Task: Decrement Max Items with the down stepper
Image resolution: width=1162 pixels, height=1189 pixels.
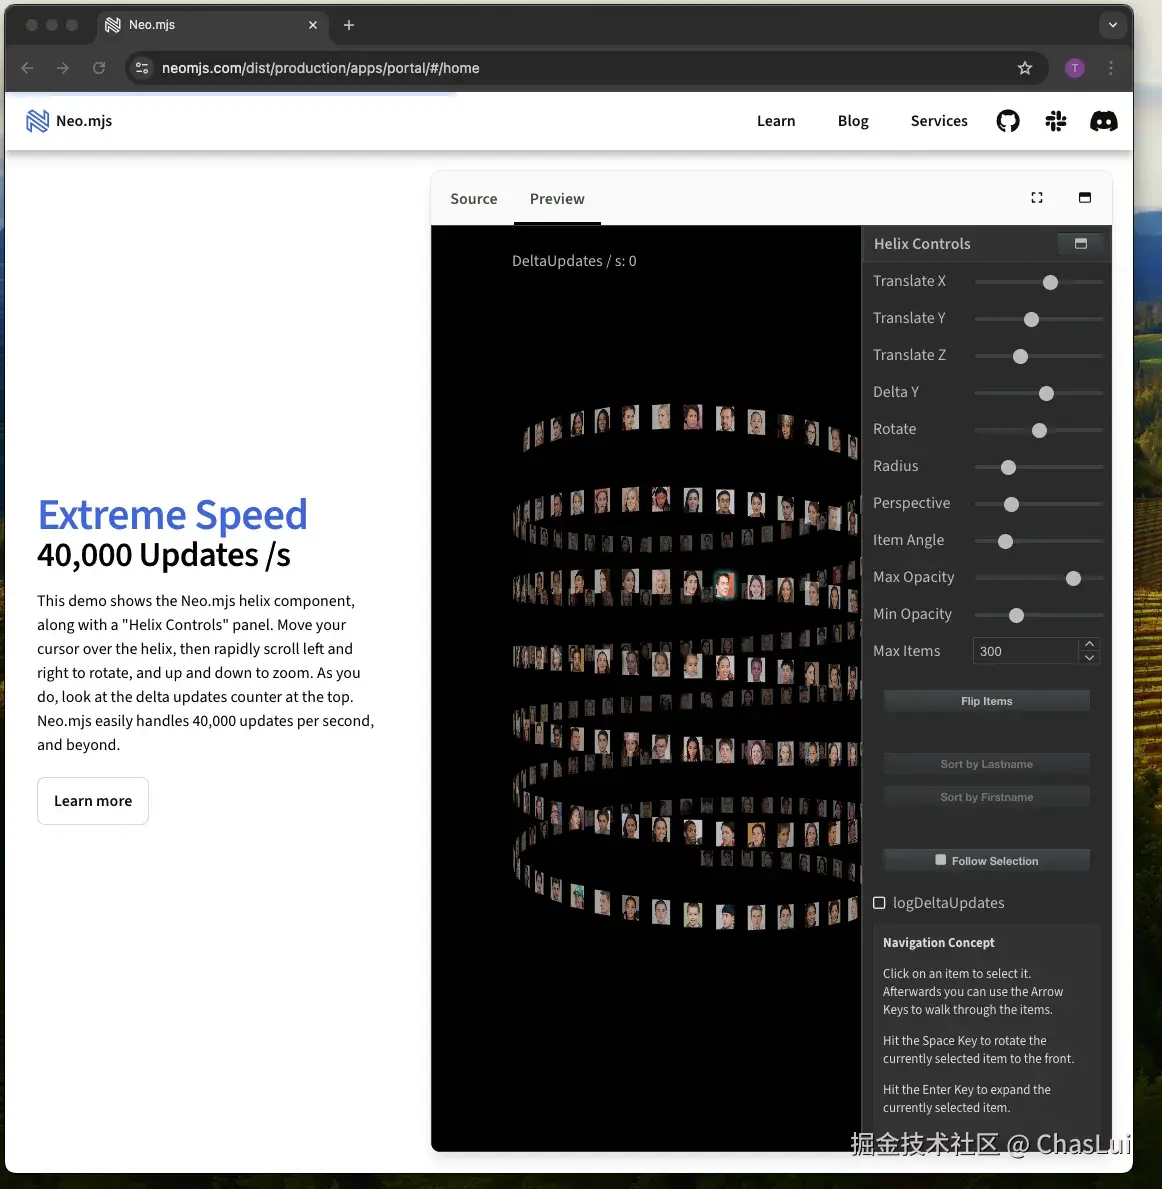Action: [x=1089, y=658]
